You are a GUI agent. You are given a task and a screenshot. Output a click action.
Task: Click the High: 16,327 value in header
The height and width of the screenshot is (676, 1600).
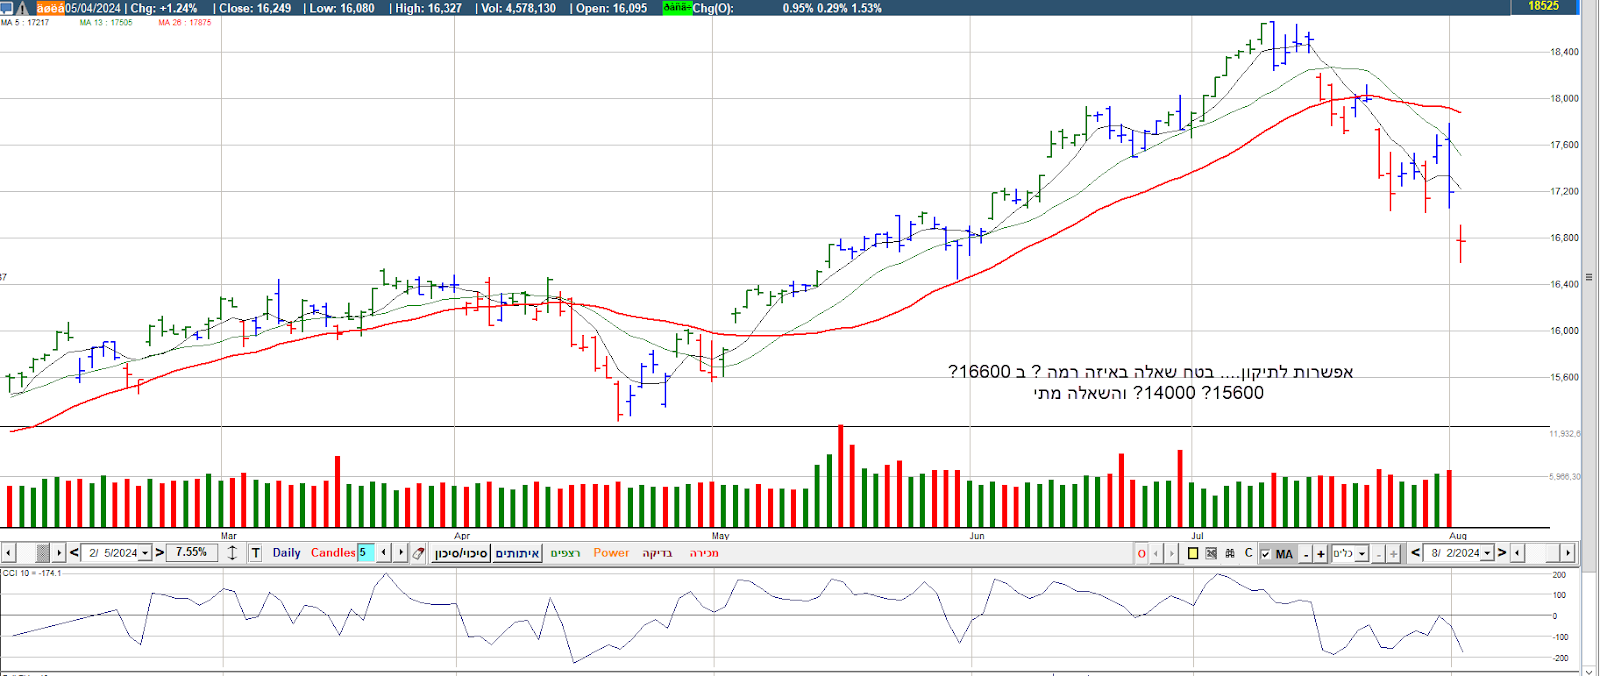[428, 8]
